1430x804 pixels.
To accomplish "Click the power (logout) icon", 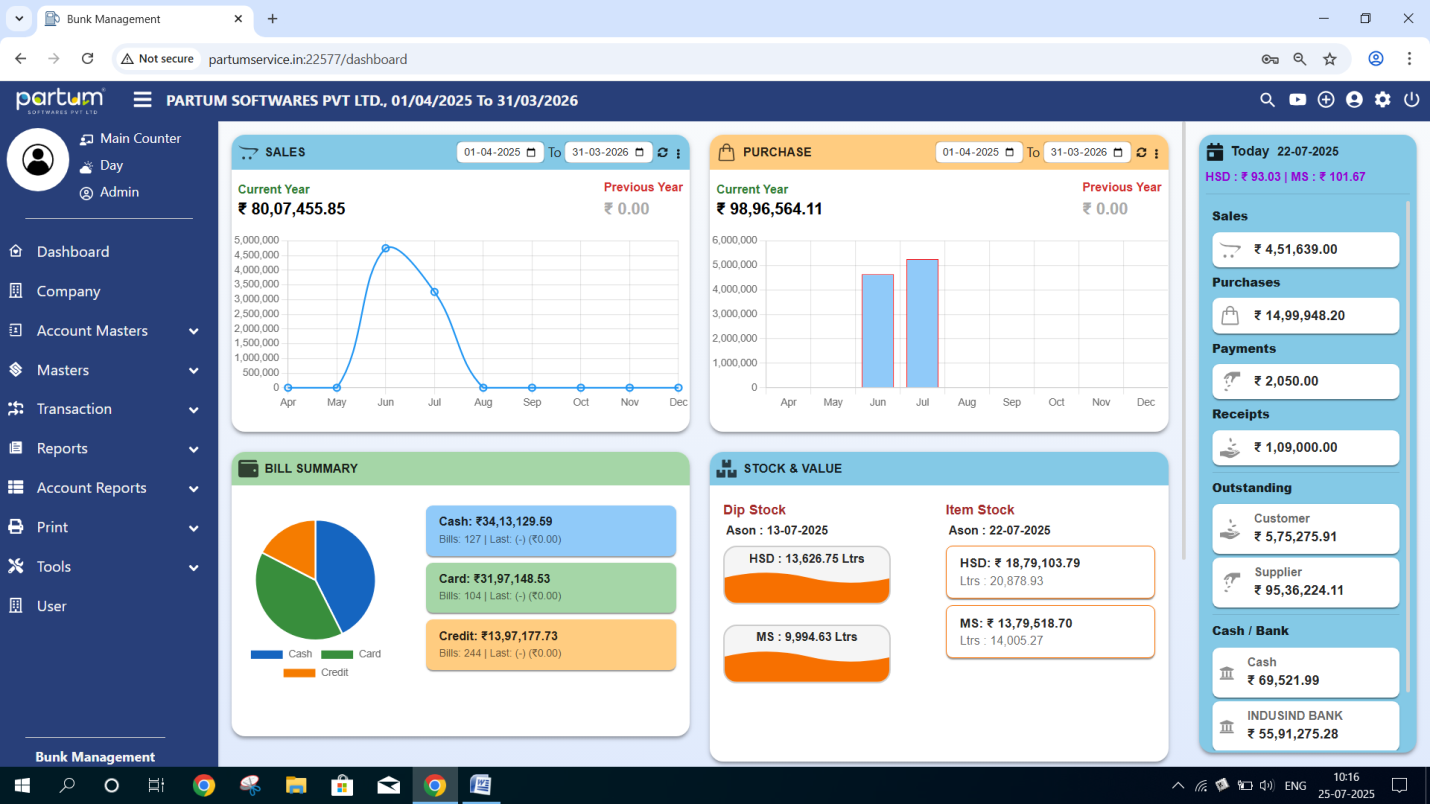I will click(x=1410, y=99).
